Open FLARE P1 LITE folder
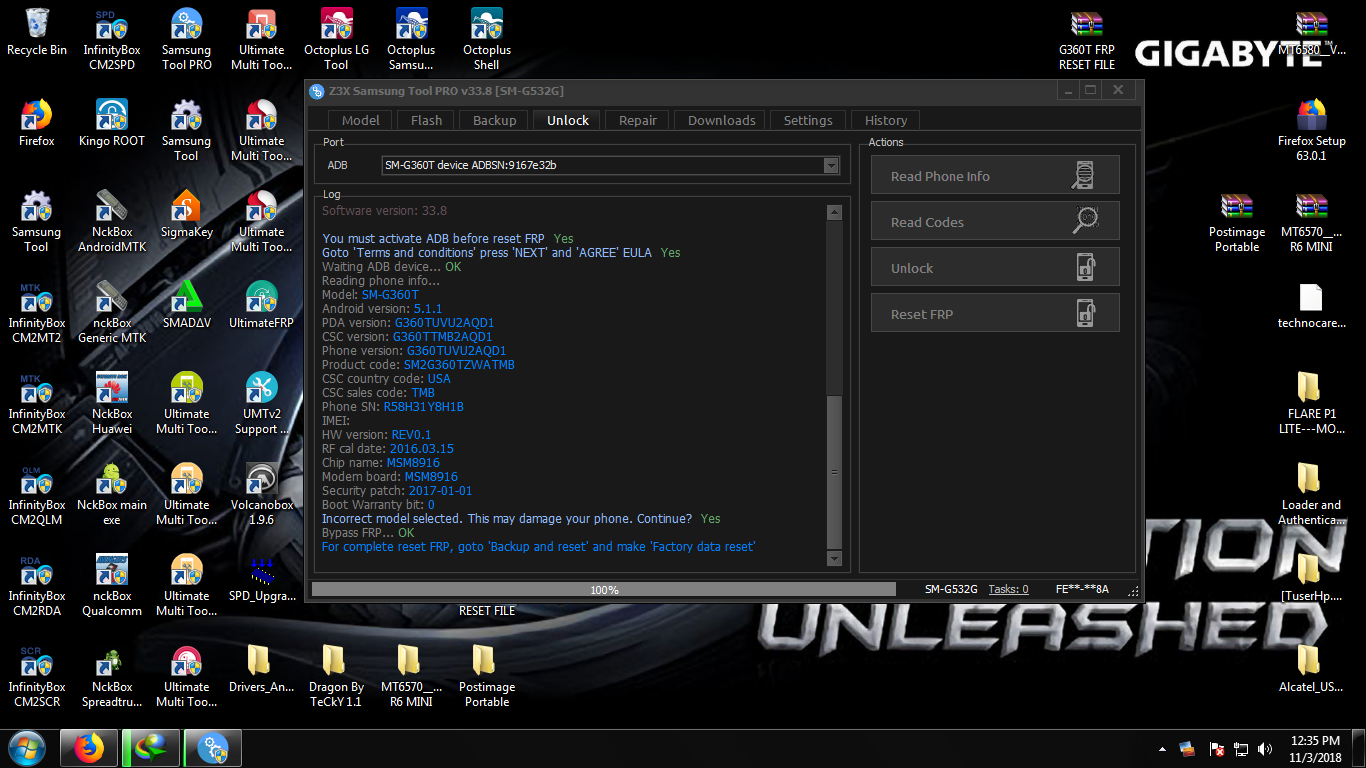1366x768 pixels. (x=1311, y=403)
